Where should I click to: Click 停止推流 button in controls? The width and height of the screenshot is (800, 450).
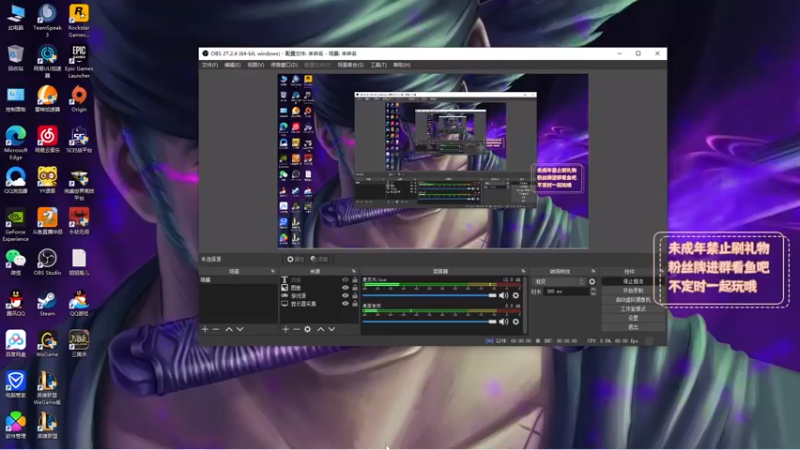pyautogui.click(x=633, y=281)
